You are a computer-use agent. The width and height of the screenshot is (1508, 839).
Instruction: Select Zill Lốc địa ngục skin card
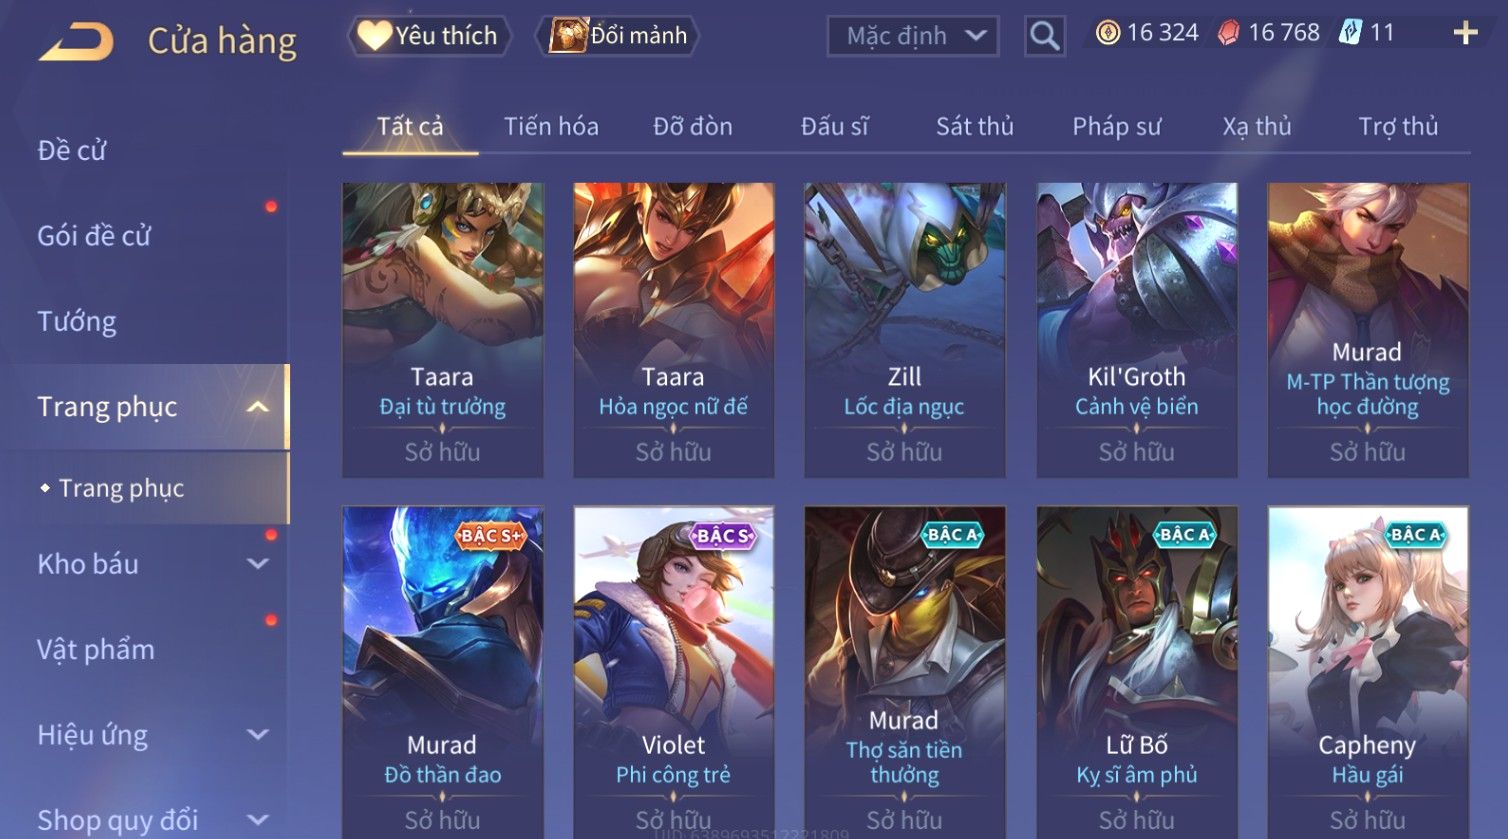[905, 330]
